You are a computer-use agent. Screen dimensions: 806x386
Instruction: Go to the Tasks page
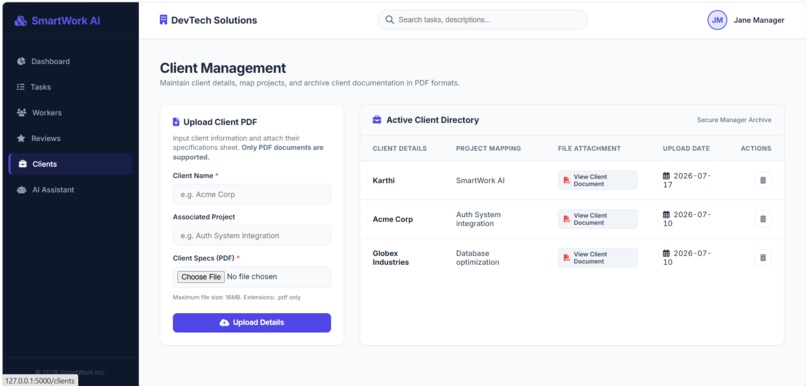click(x=70, y=87)
